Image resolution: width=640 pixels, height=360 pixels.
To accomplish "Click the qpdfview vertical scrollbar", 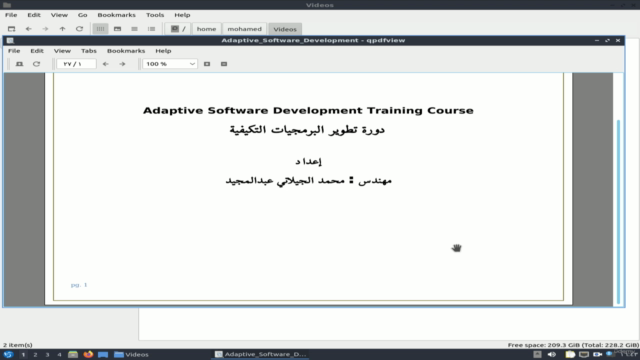I will (x=618, y=211).
